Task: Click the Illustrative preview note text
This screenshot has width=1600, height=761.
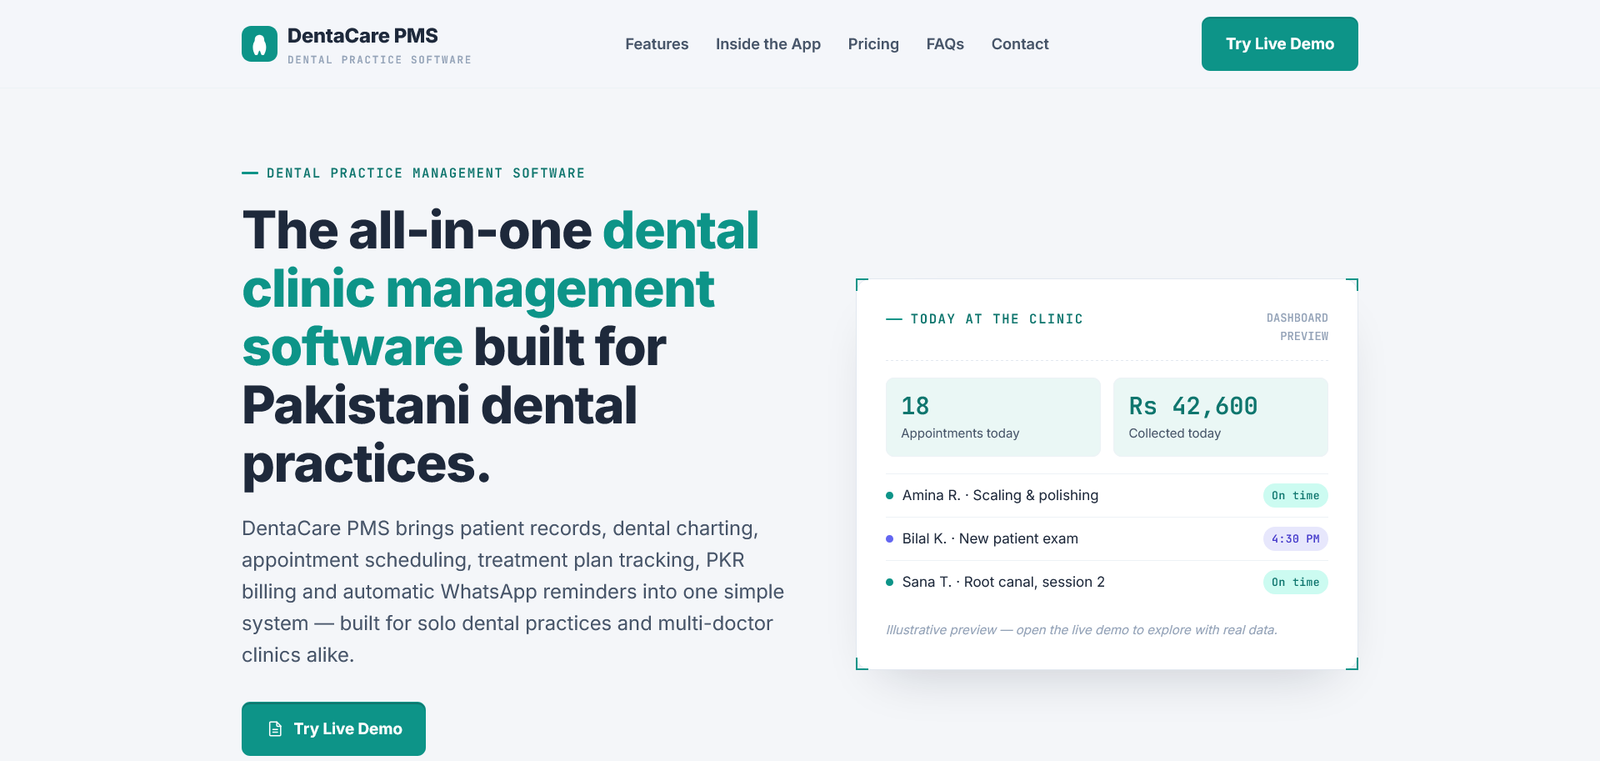Action: coord(1082,630)
